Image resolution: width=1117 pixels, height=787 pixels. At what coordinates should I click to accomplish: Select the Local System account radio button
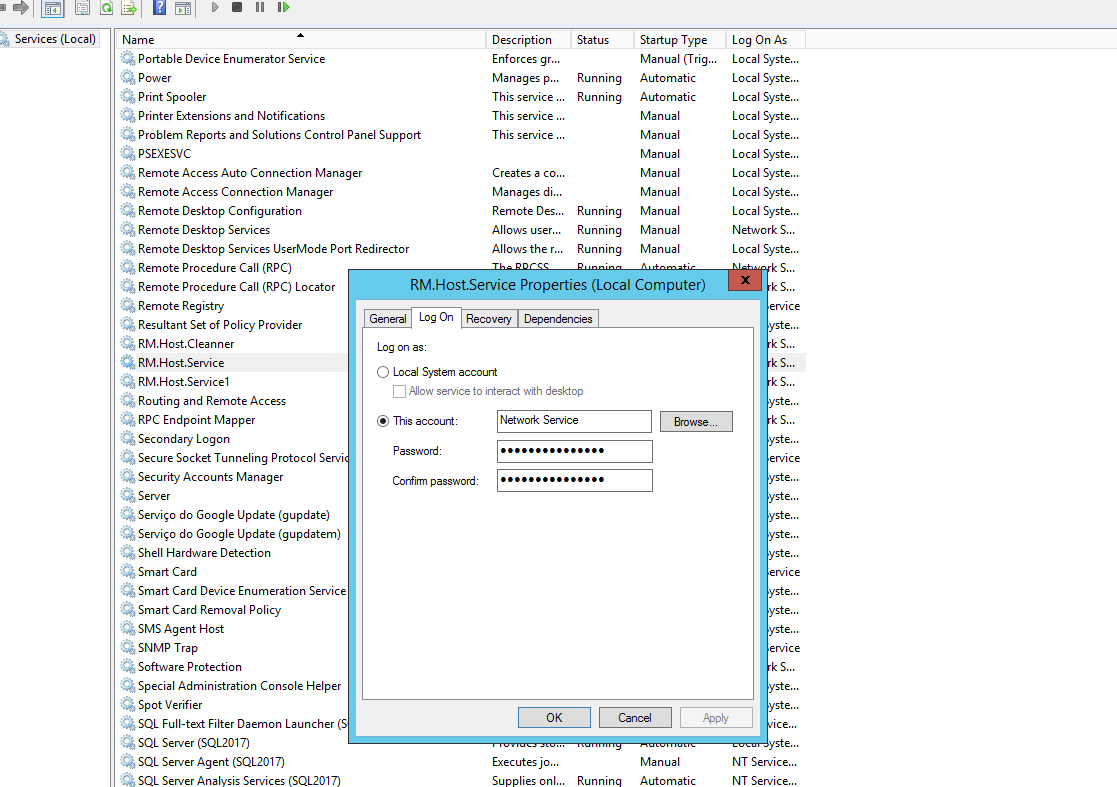coord(383,372)
